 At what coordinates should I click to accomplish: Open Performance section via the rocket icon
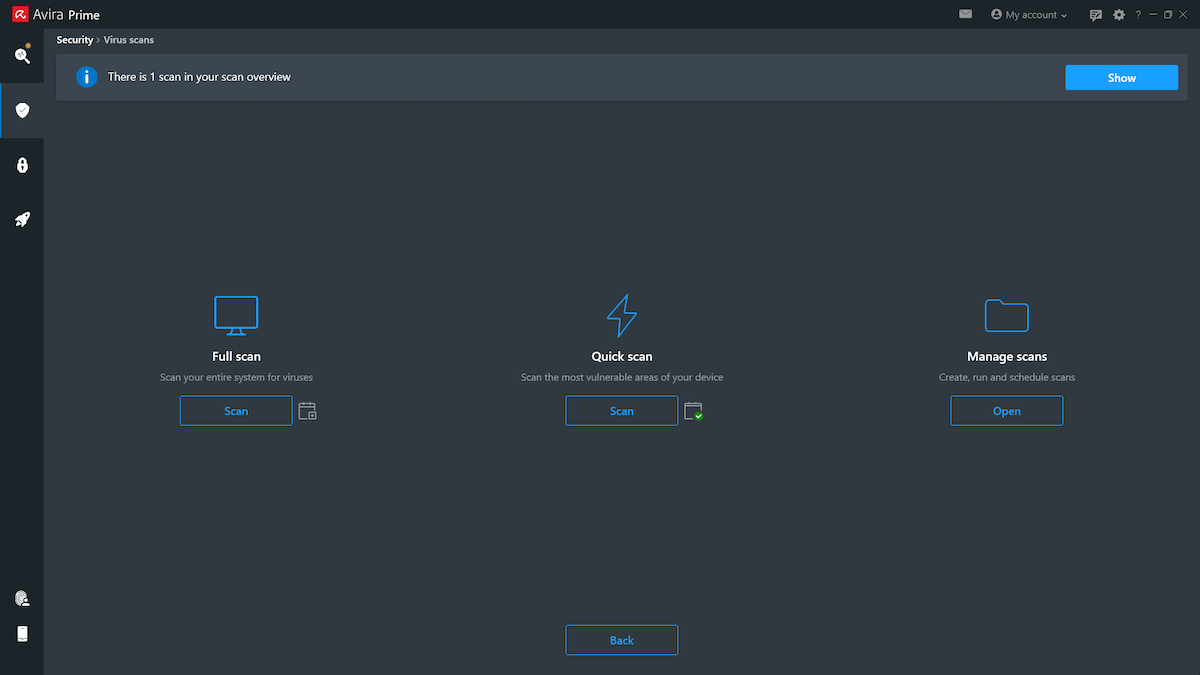(x=22, y=218)
